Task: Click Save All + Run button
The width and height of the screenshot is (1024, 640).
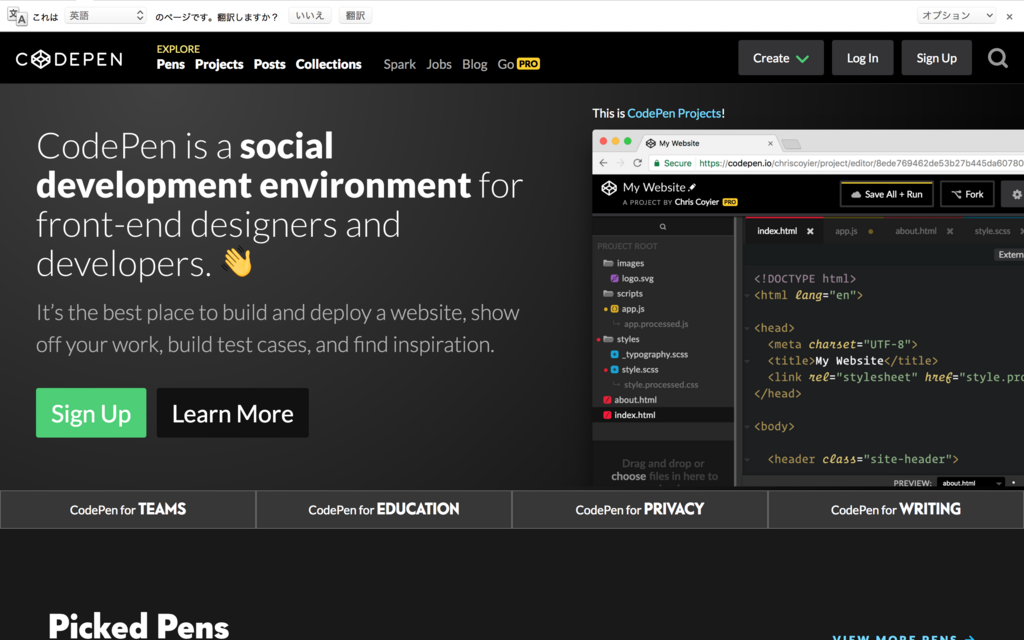Action: [x=886, y=194]
